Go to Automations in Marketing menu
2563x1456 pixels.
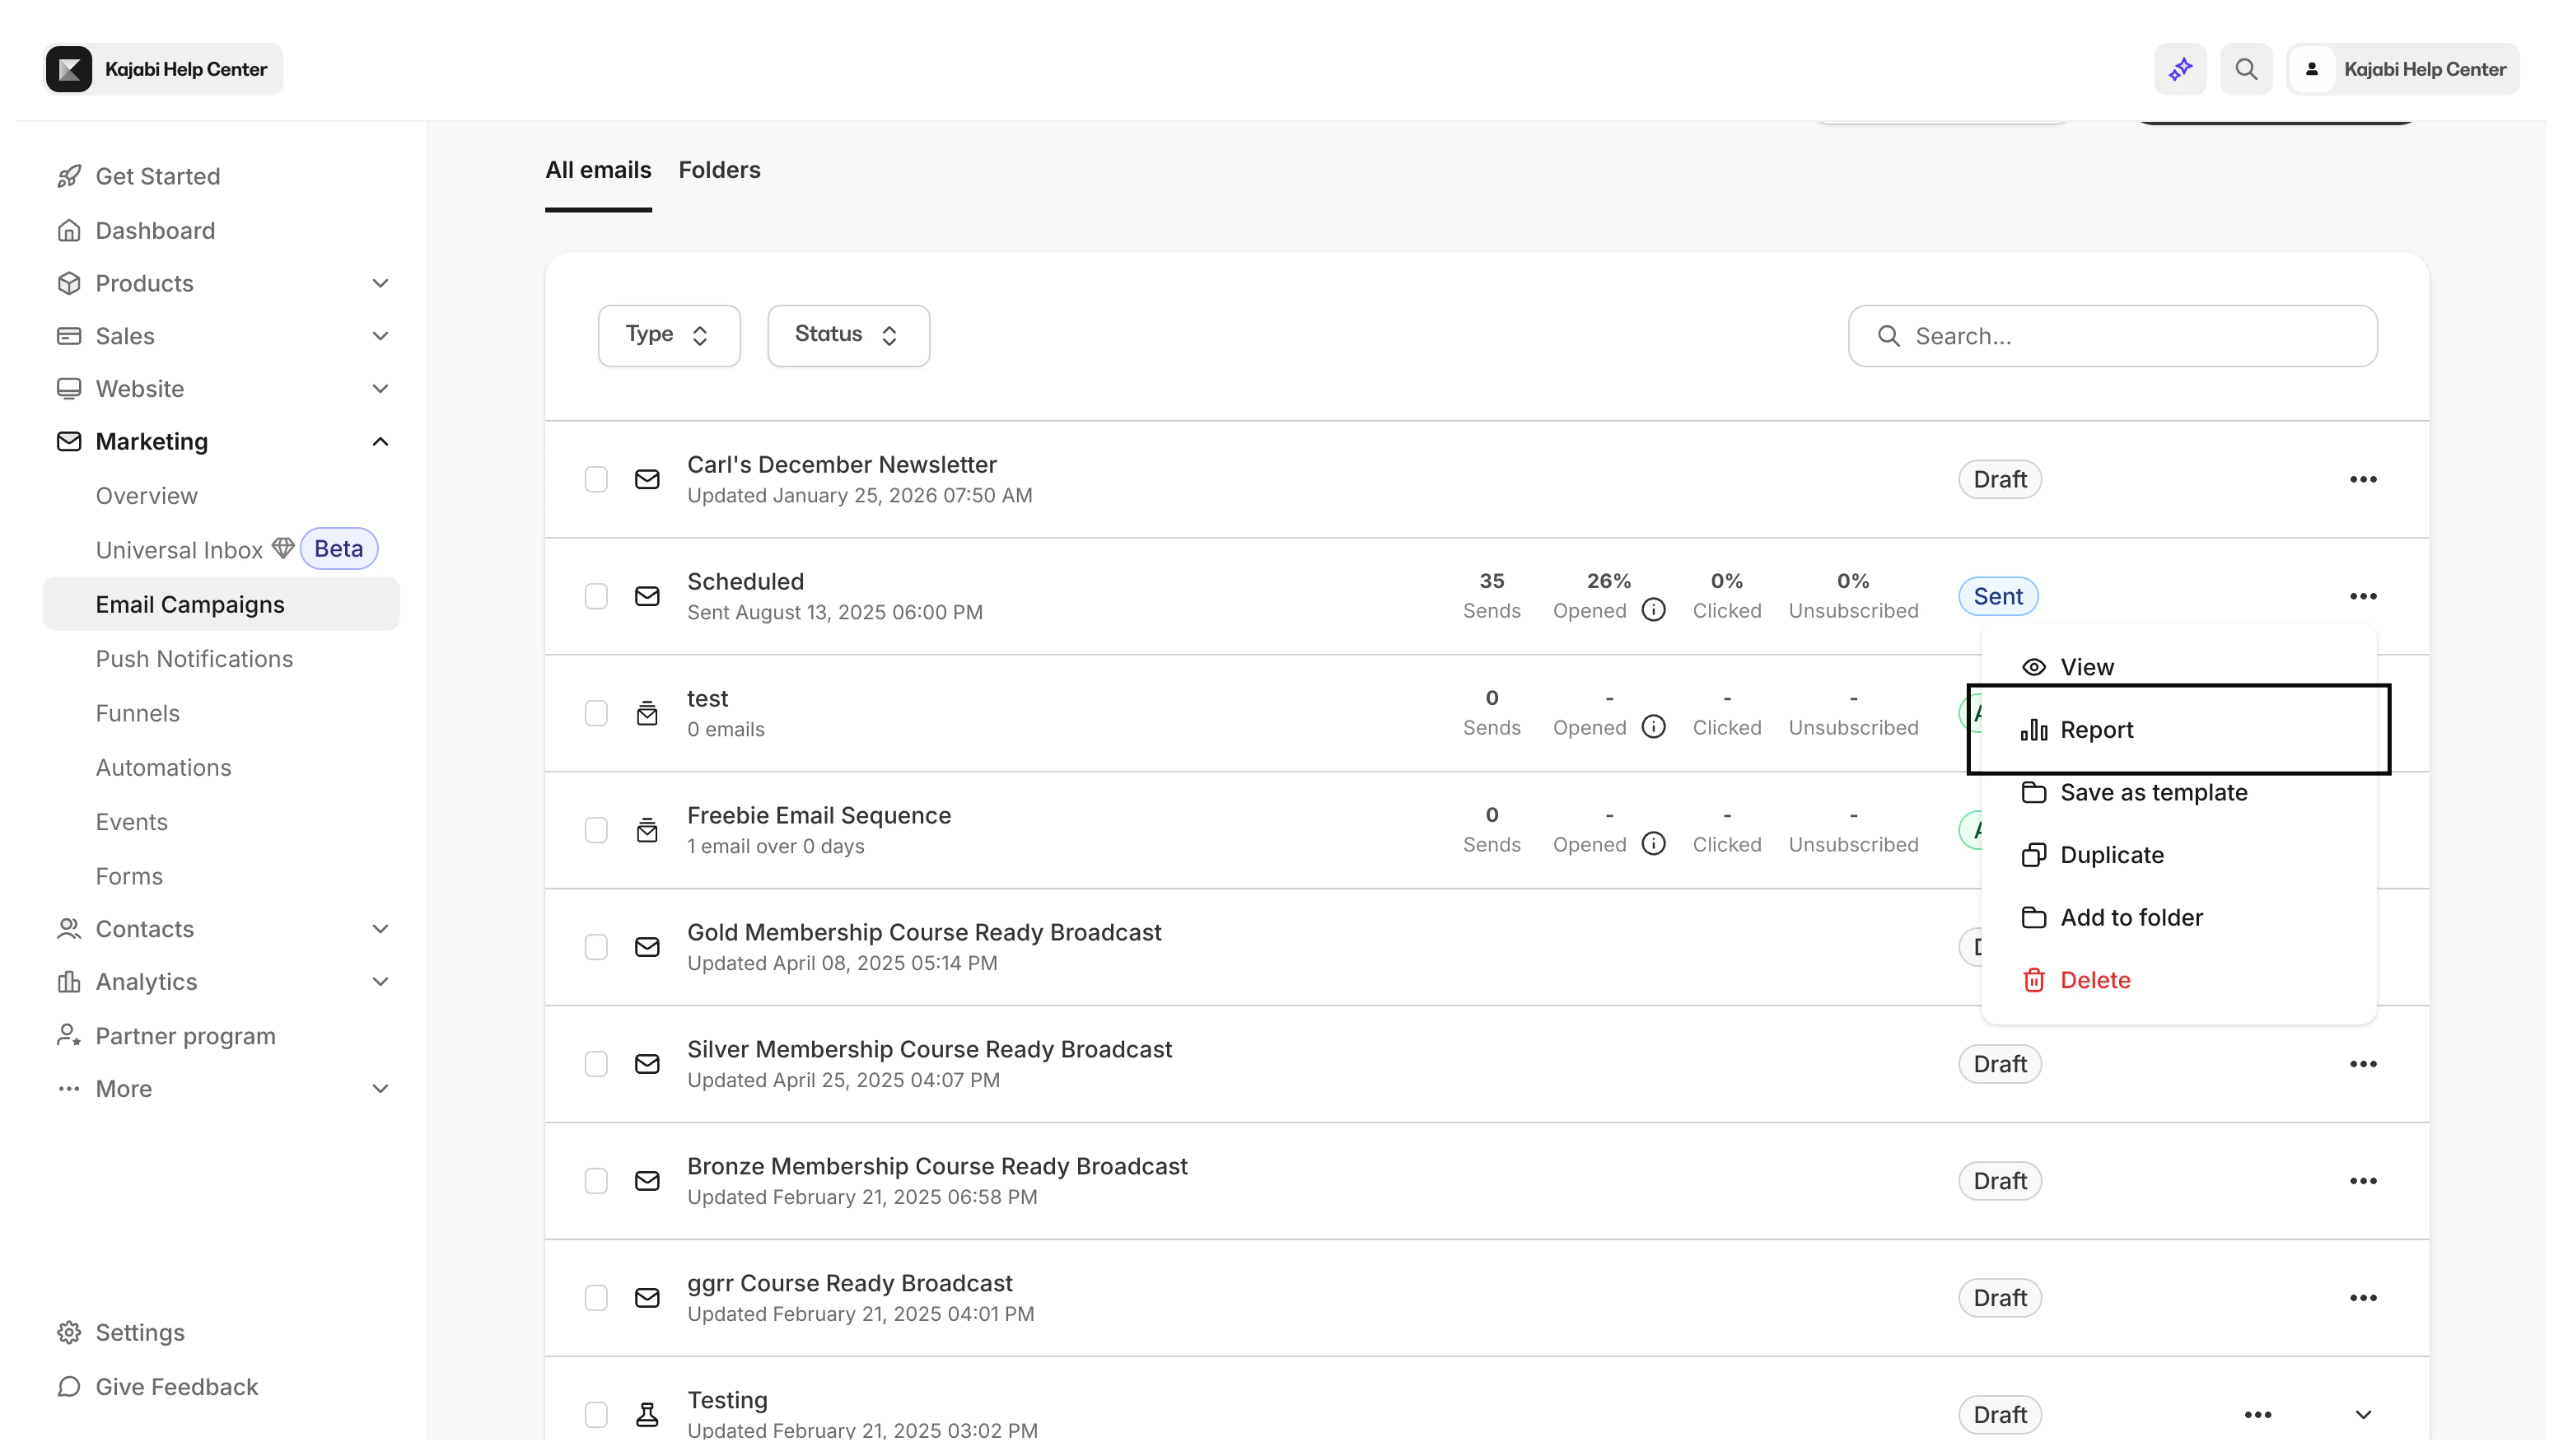click(x=163, y=767)
